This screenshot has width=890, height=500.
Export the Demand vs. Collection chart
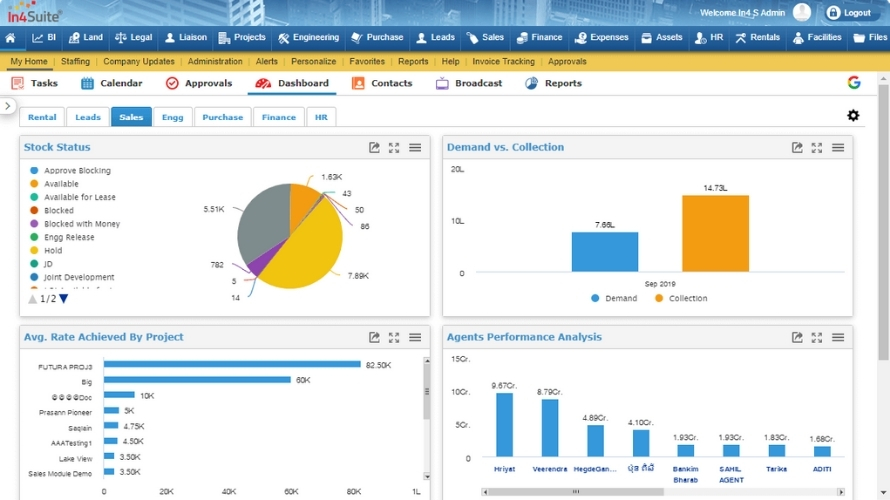[x=797, y=148]
